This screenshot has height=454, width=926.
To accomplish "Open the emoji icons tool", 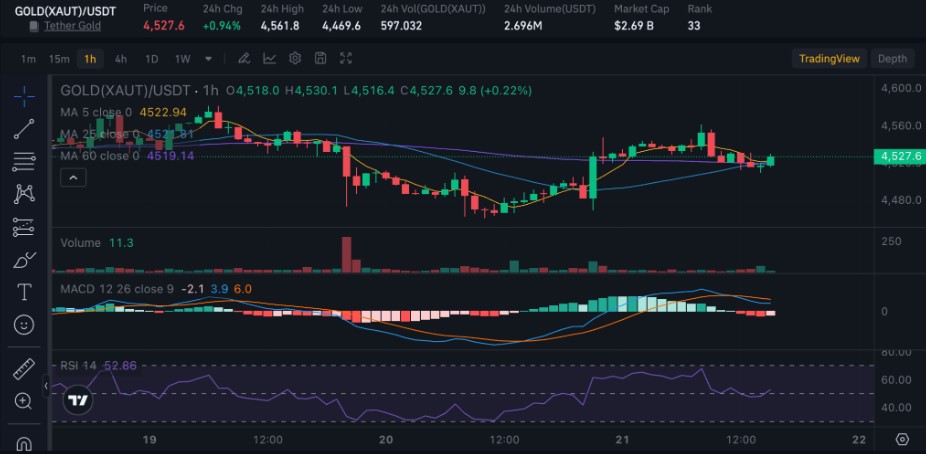I will pyautogui.click(x=24, y=325).
